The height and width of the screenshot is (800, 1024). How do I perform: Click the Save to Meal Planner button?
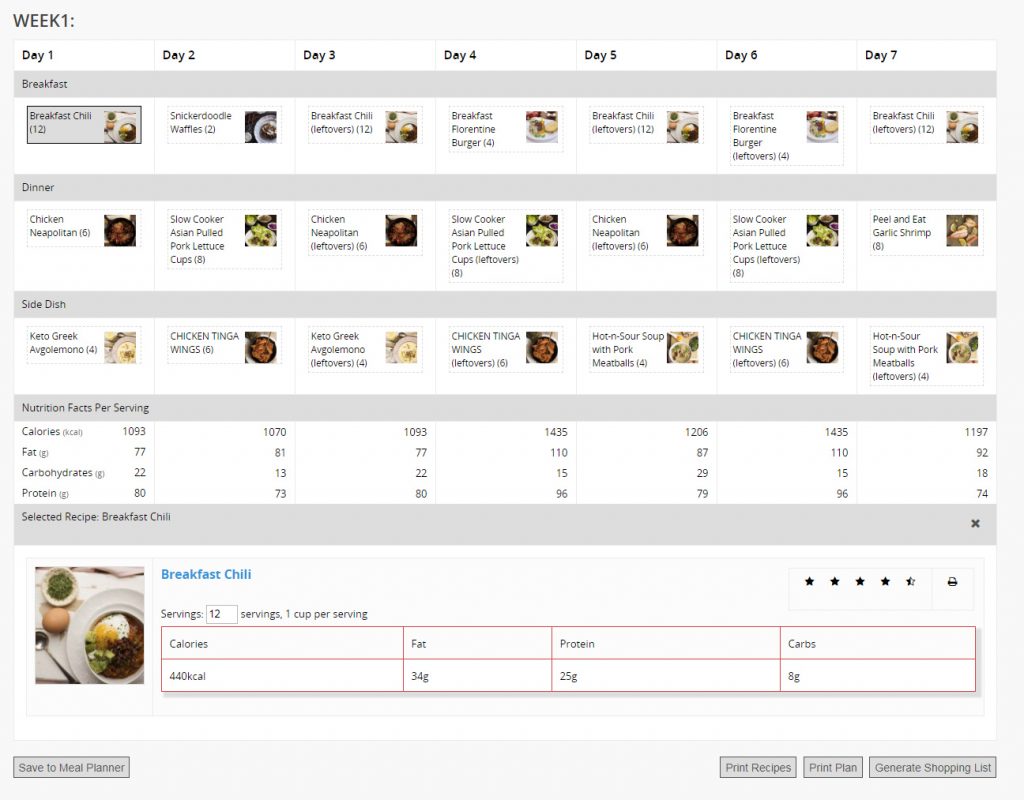(71, 768)
